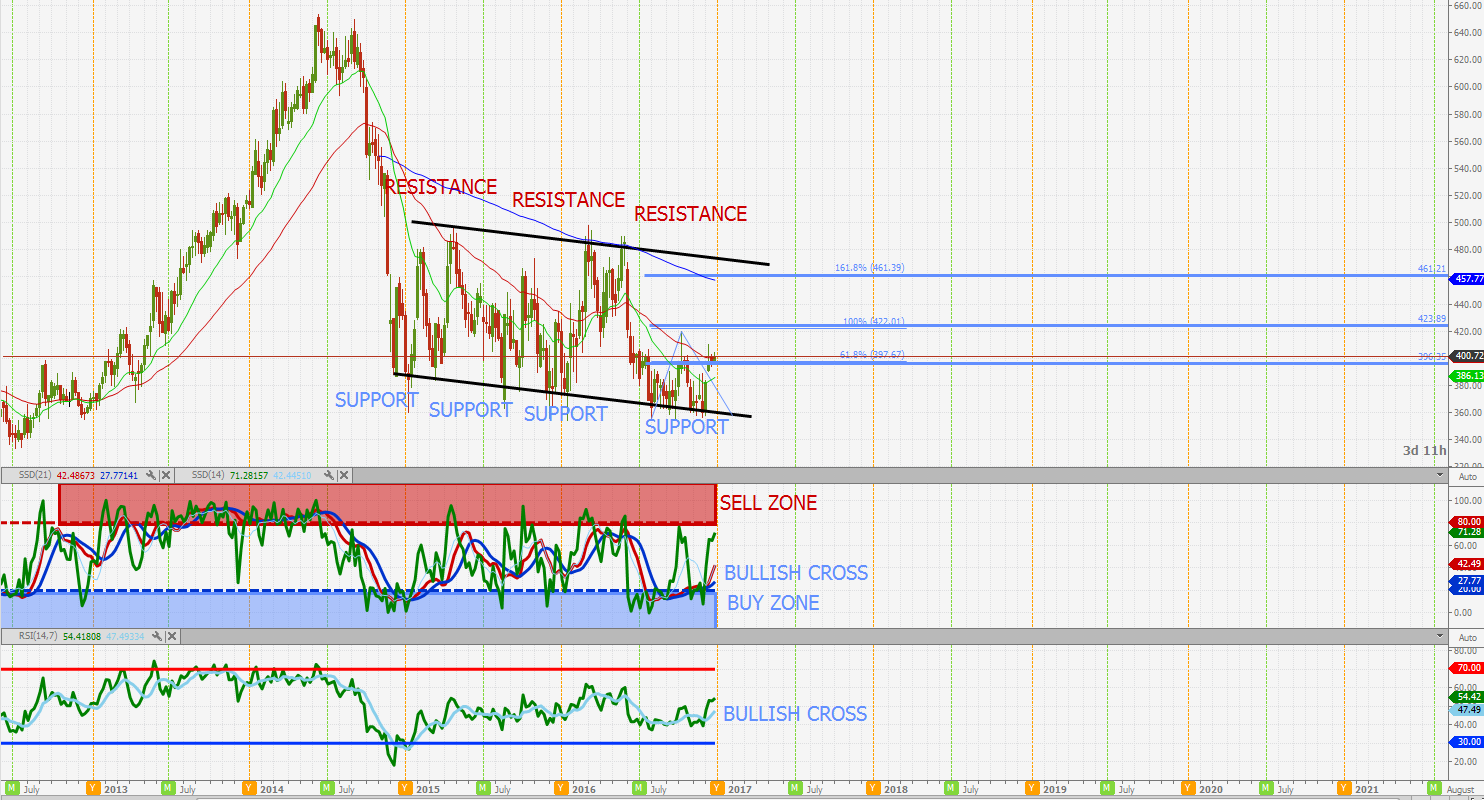Viewport: 1484px width, 800px height.
Task: Click the August label at the bottom right
Action: tap(1460, 789)
